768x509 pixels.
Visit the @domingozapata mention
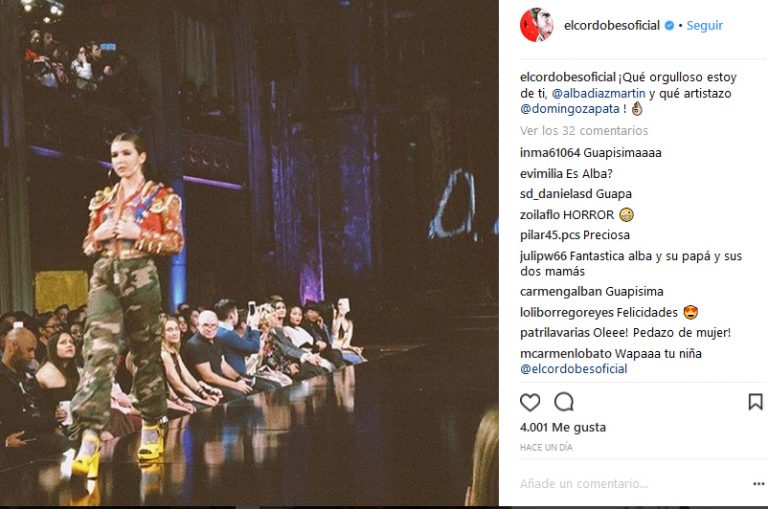[x=570, y=109]
